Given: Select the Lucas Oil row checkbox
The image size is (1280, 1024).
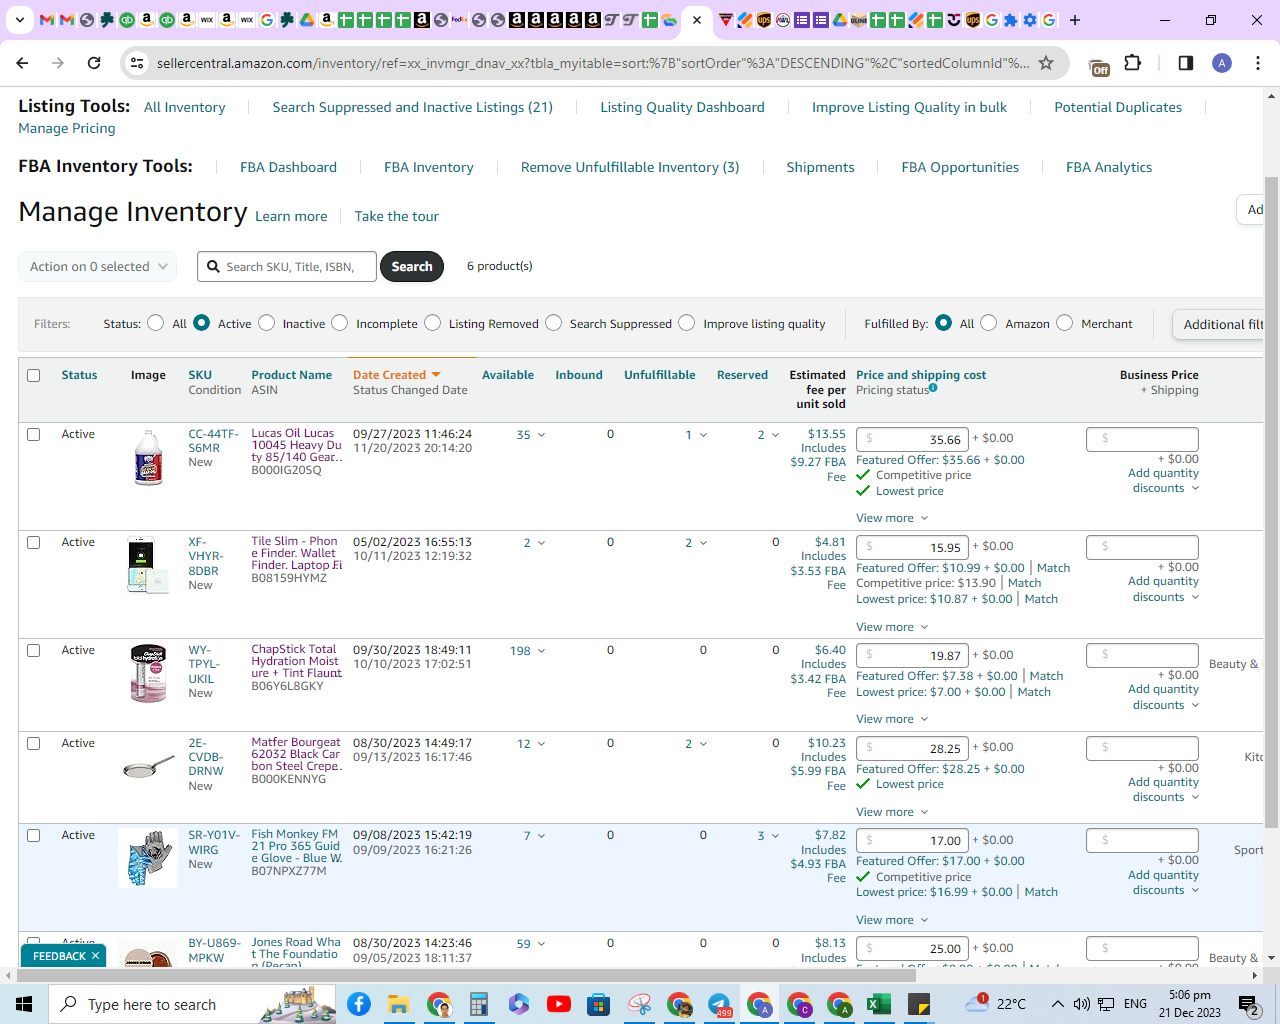Looking at the screenshot, I should coord(34,435).
